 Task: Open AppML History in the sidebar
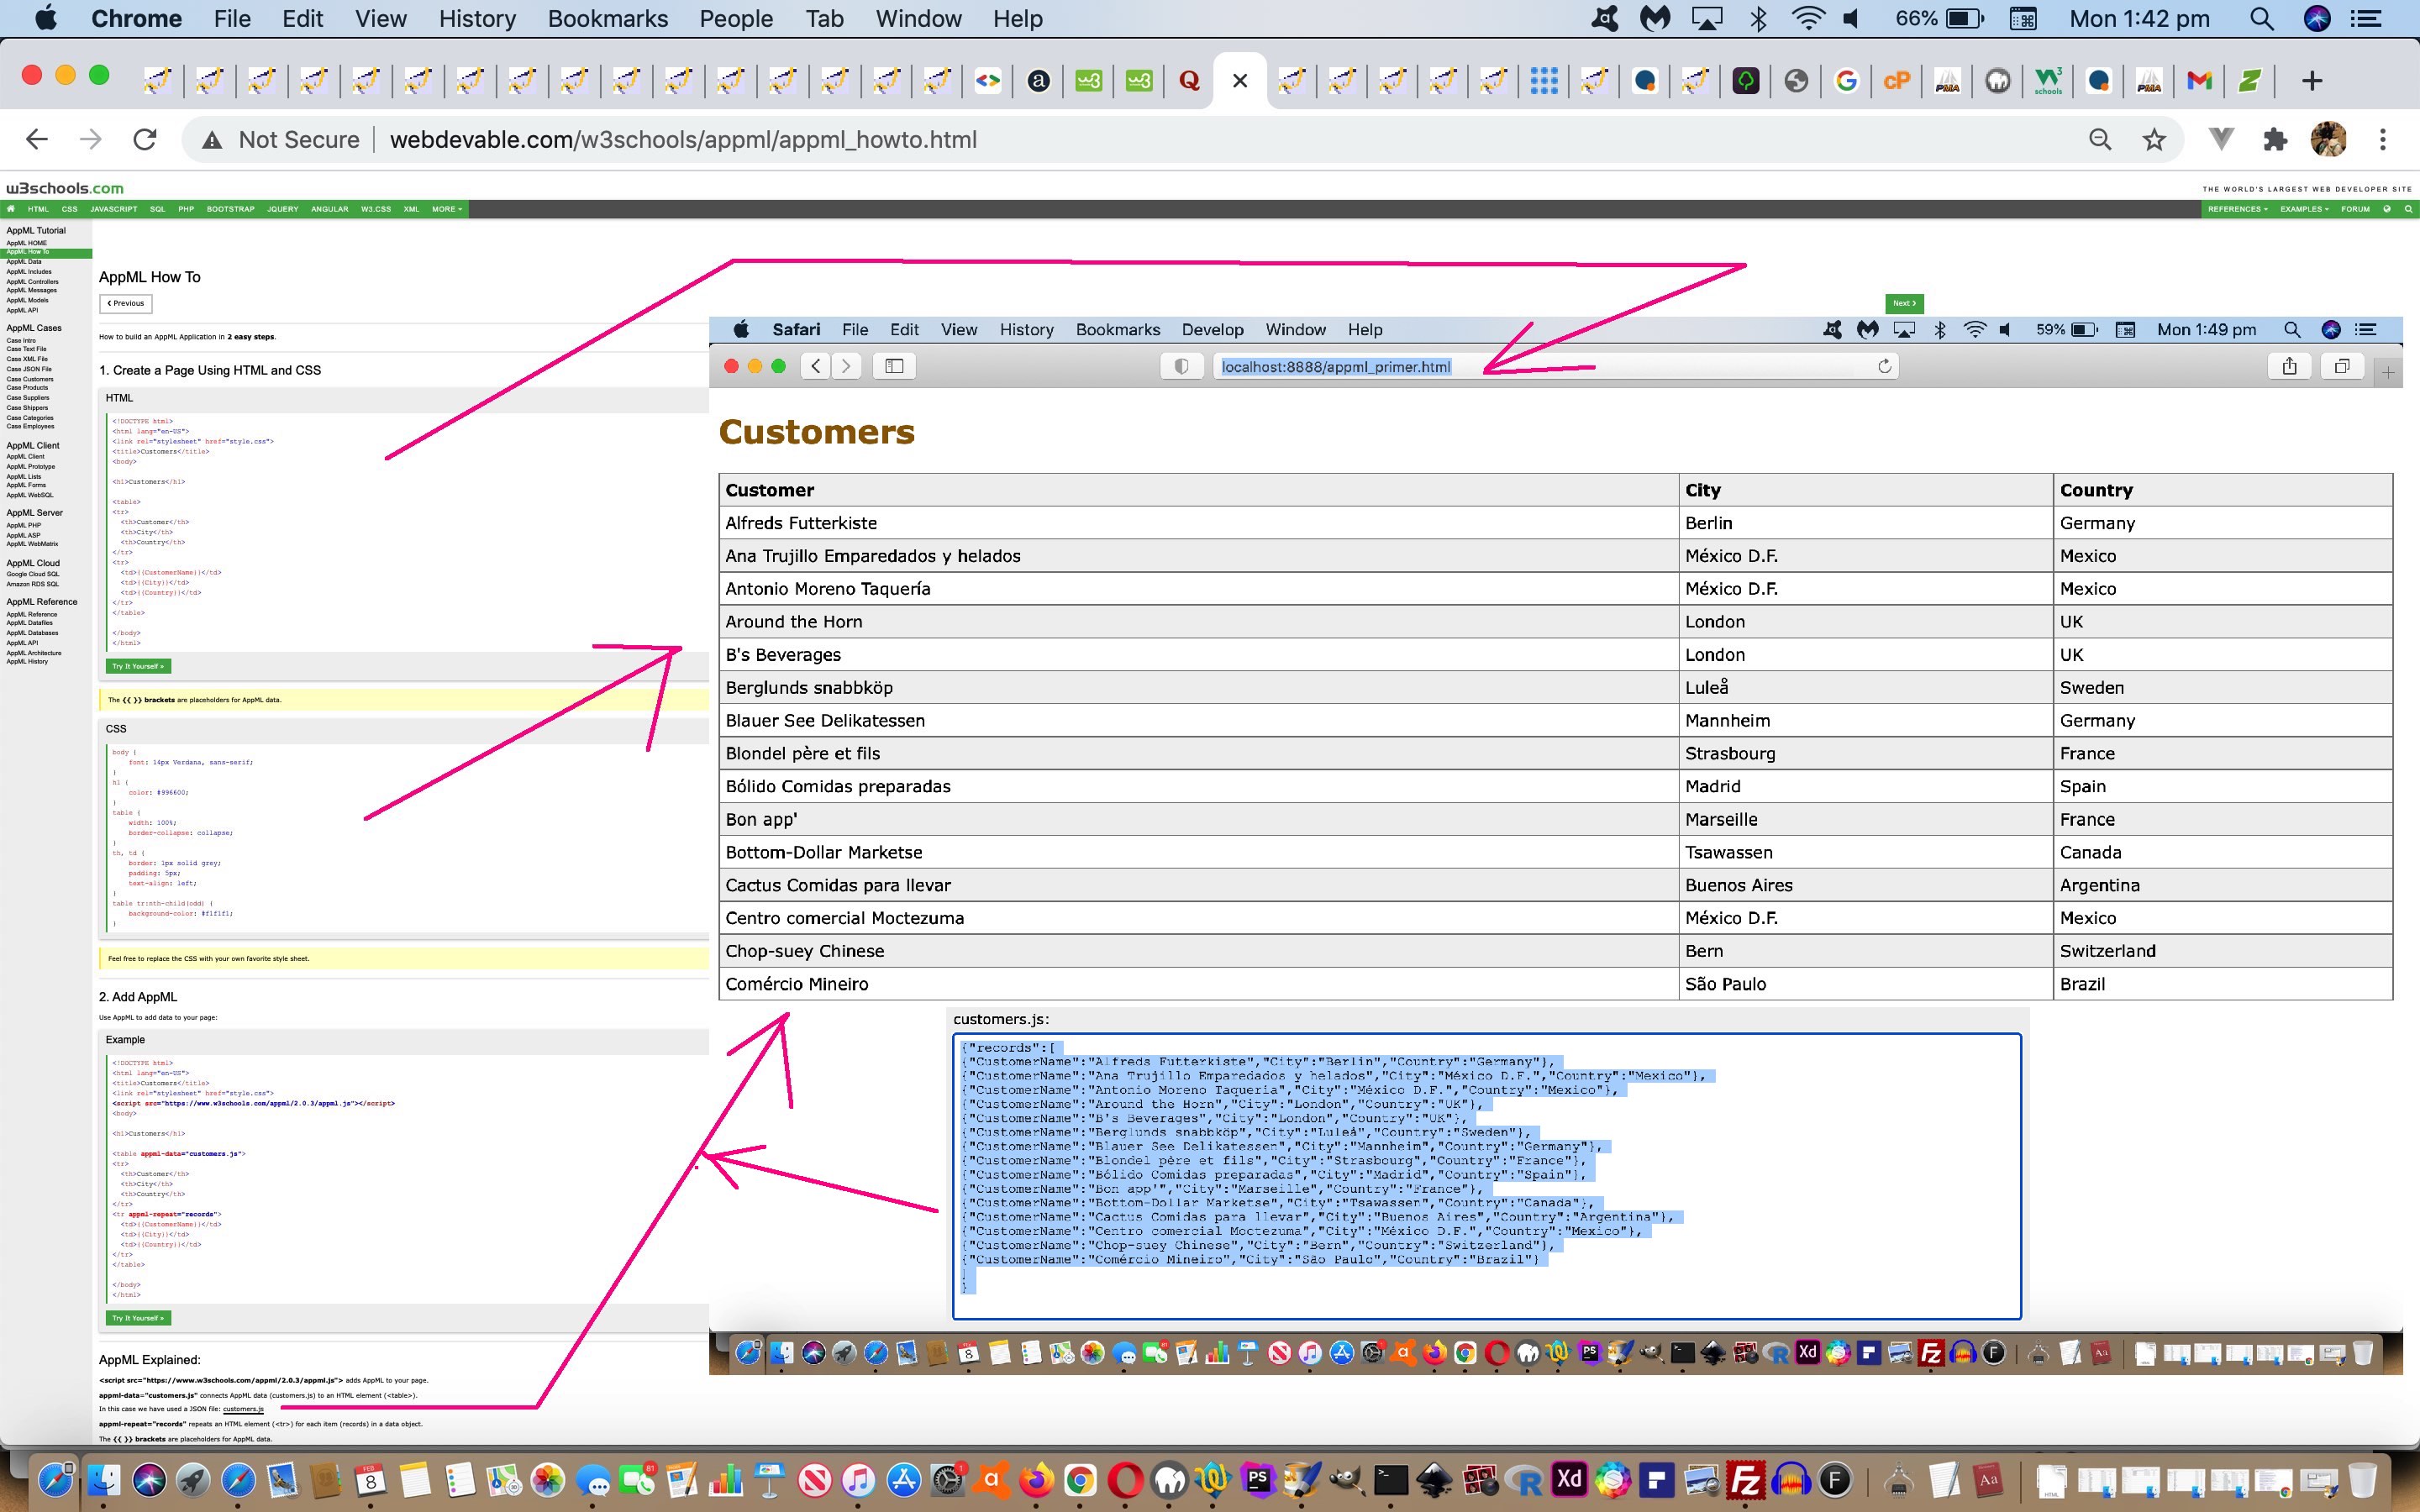click(27, 661)
